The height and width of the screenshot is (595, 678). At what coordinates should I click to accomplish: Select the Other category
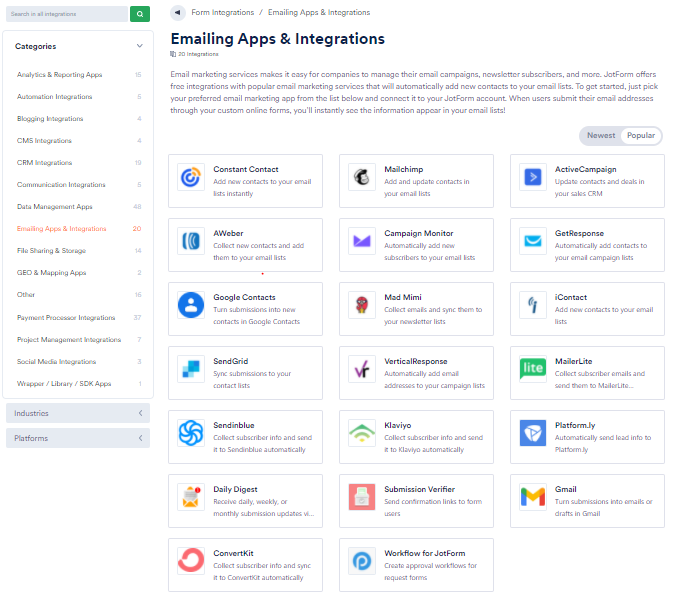(x=26, y=295)
